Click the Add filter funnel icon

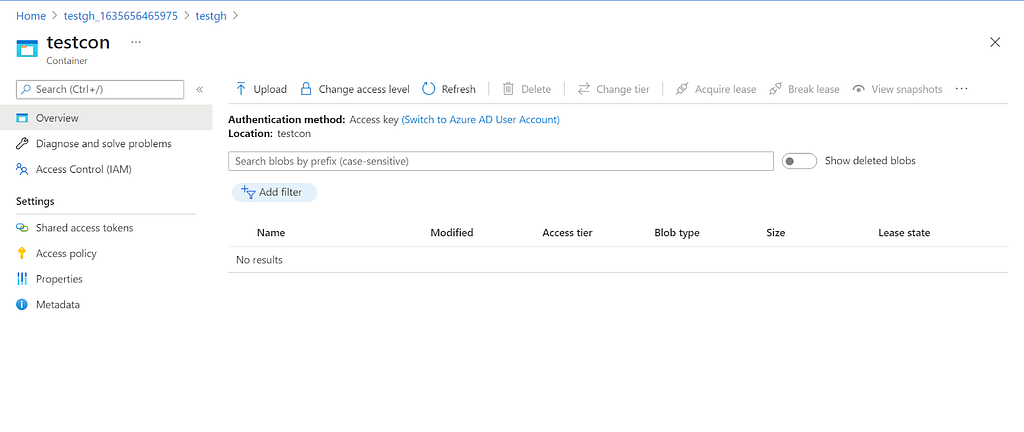(248, 192)
